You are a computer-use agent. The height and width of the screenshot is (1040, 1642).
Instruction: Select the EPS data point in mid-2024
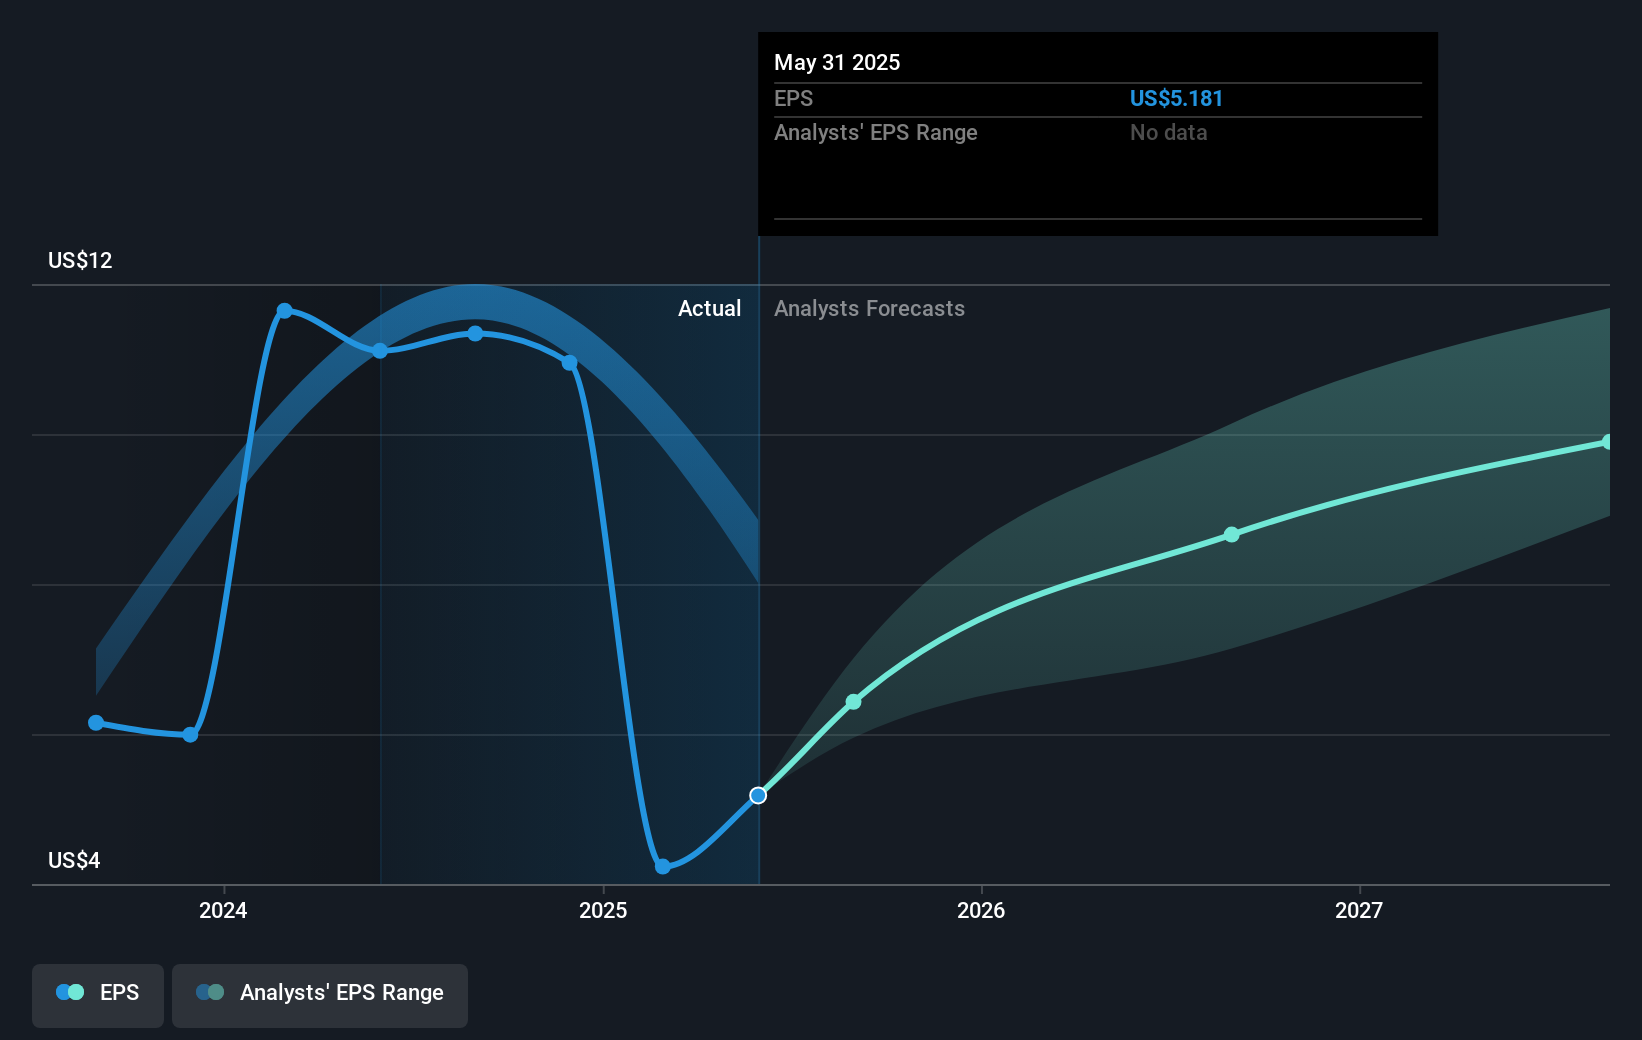380,351
